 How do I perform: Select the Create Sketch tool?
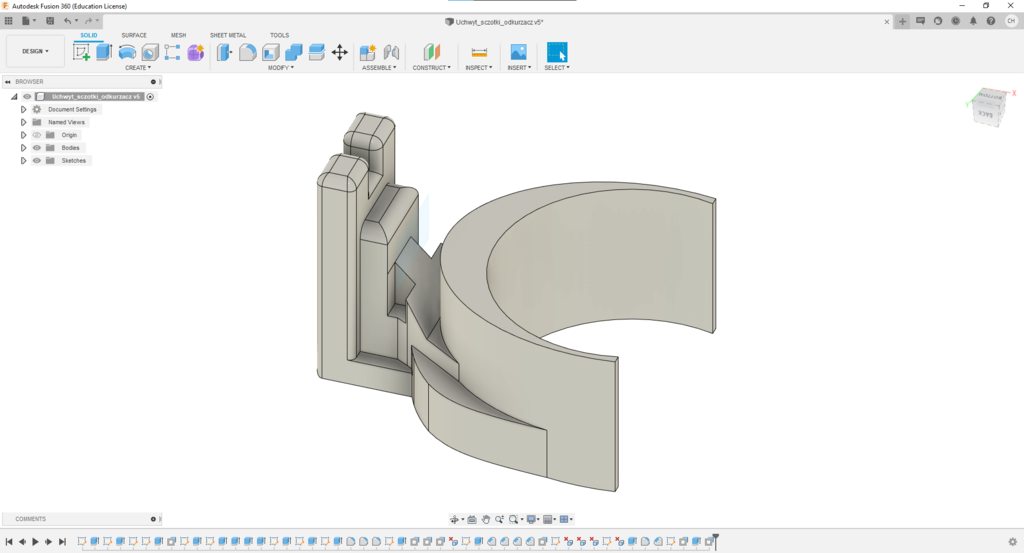point(82,52)
